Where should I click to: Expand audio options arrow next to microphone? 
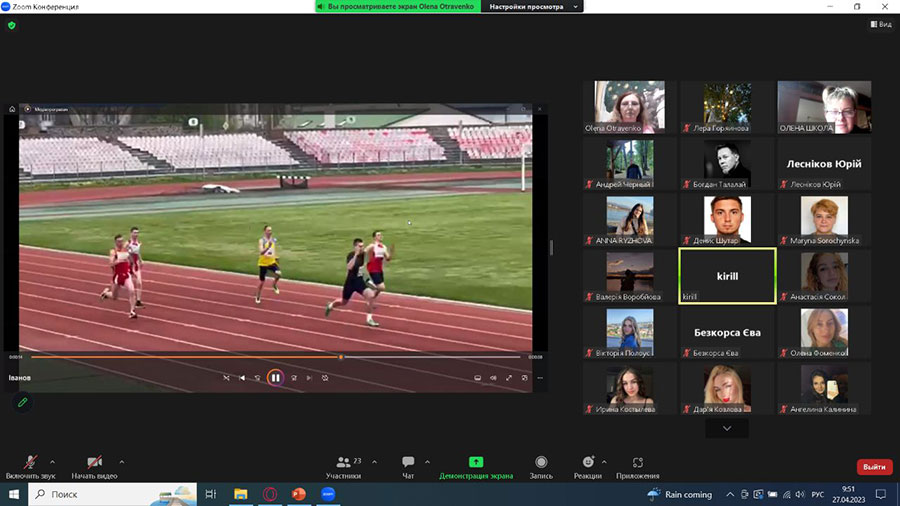pos(58,462)
